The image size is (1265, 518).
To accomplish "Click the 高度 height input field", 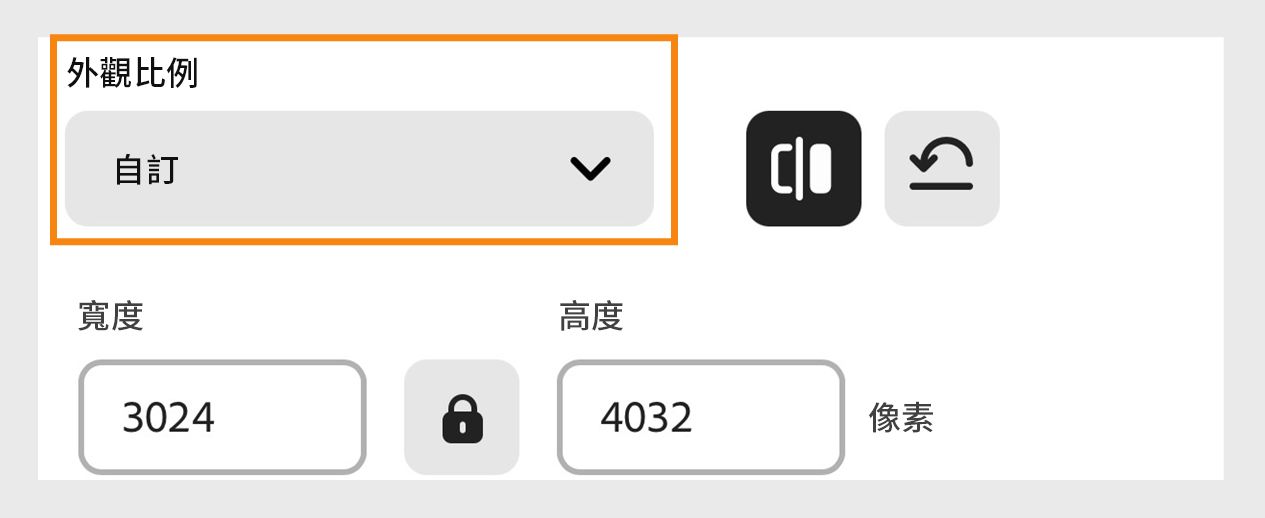I will pyautogui.click(x=701, y=417).
